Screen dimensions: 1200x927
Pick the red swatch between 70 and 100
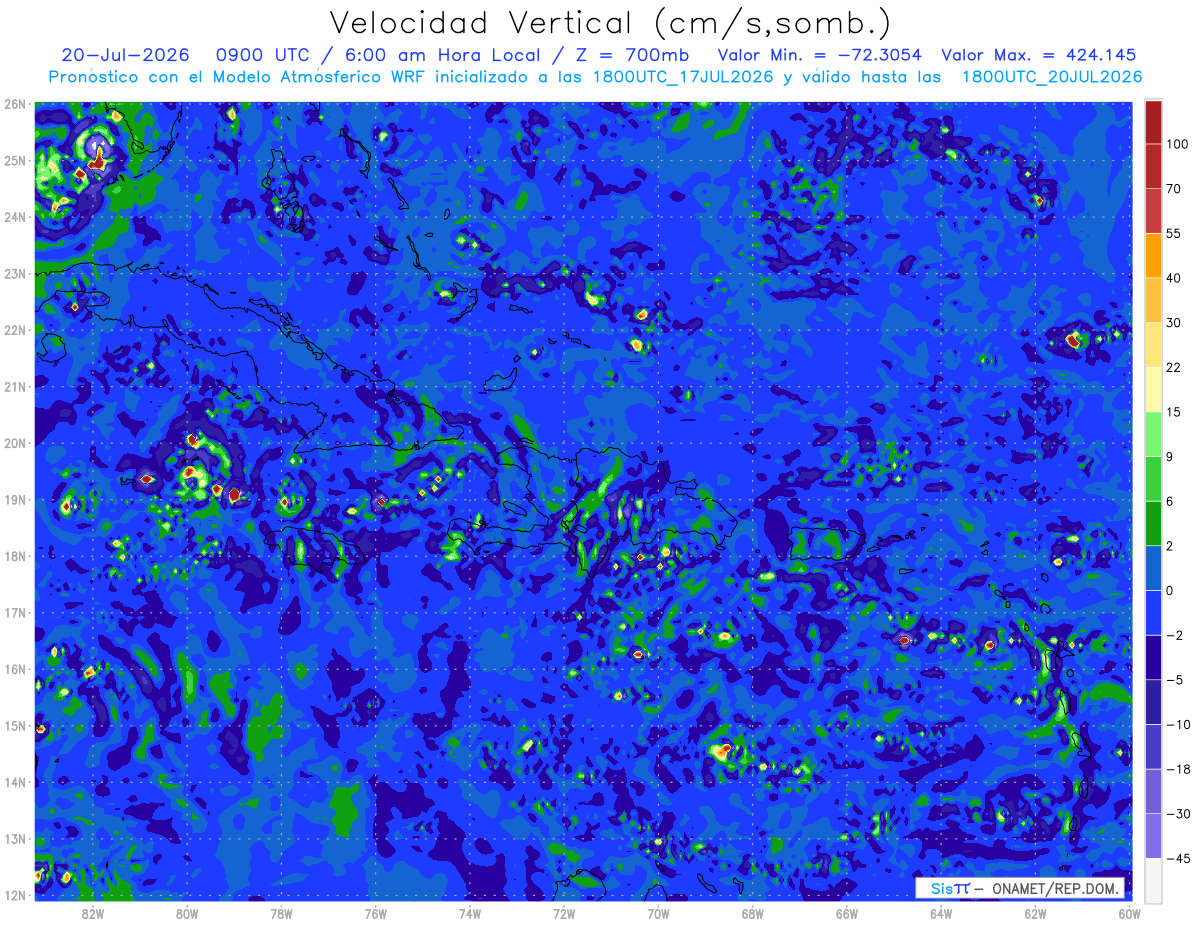point(1153,166)
